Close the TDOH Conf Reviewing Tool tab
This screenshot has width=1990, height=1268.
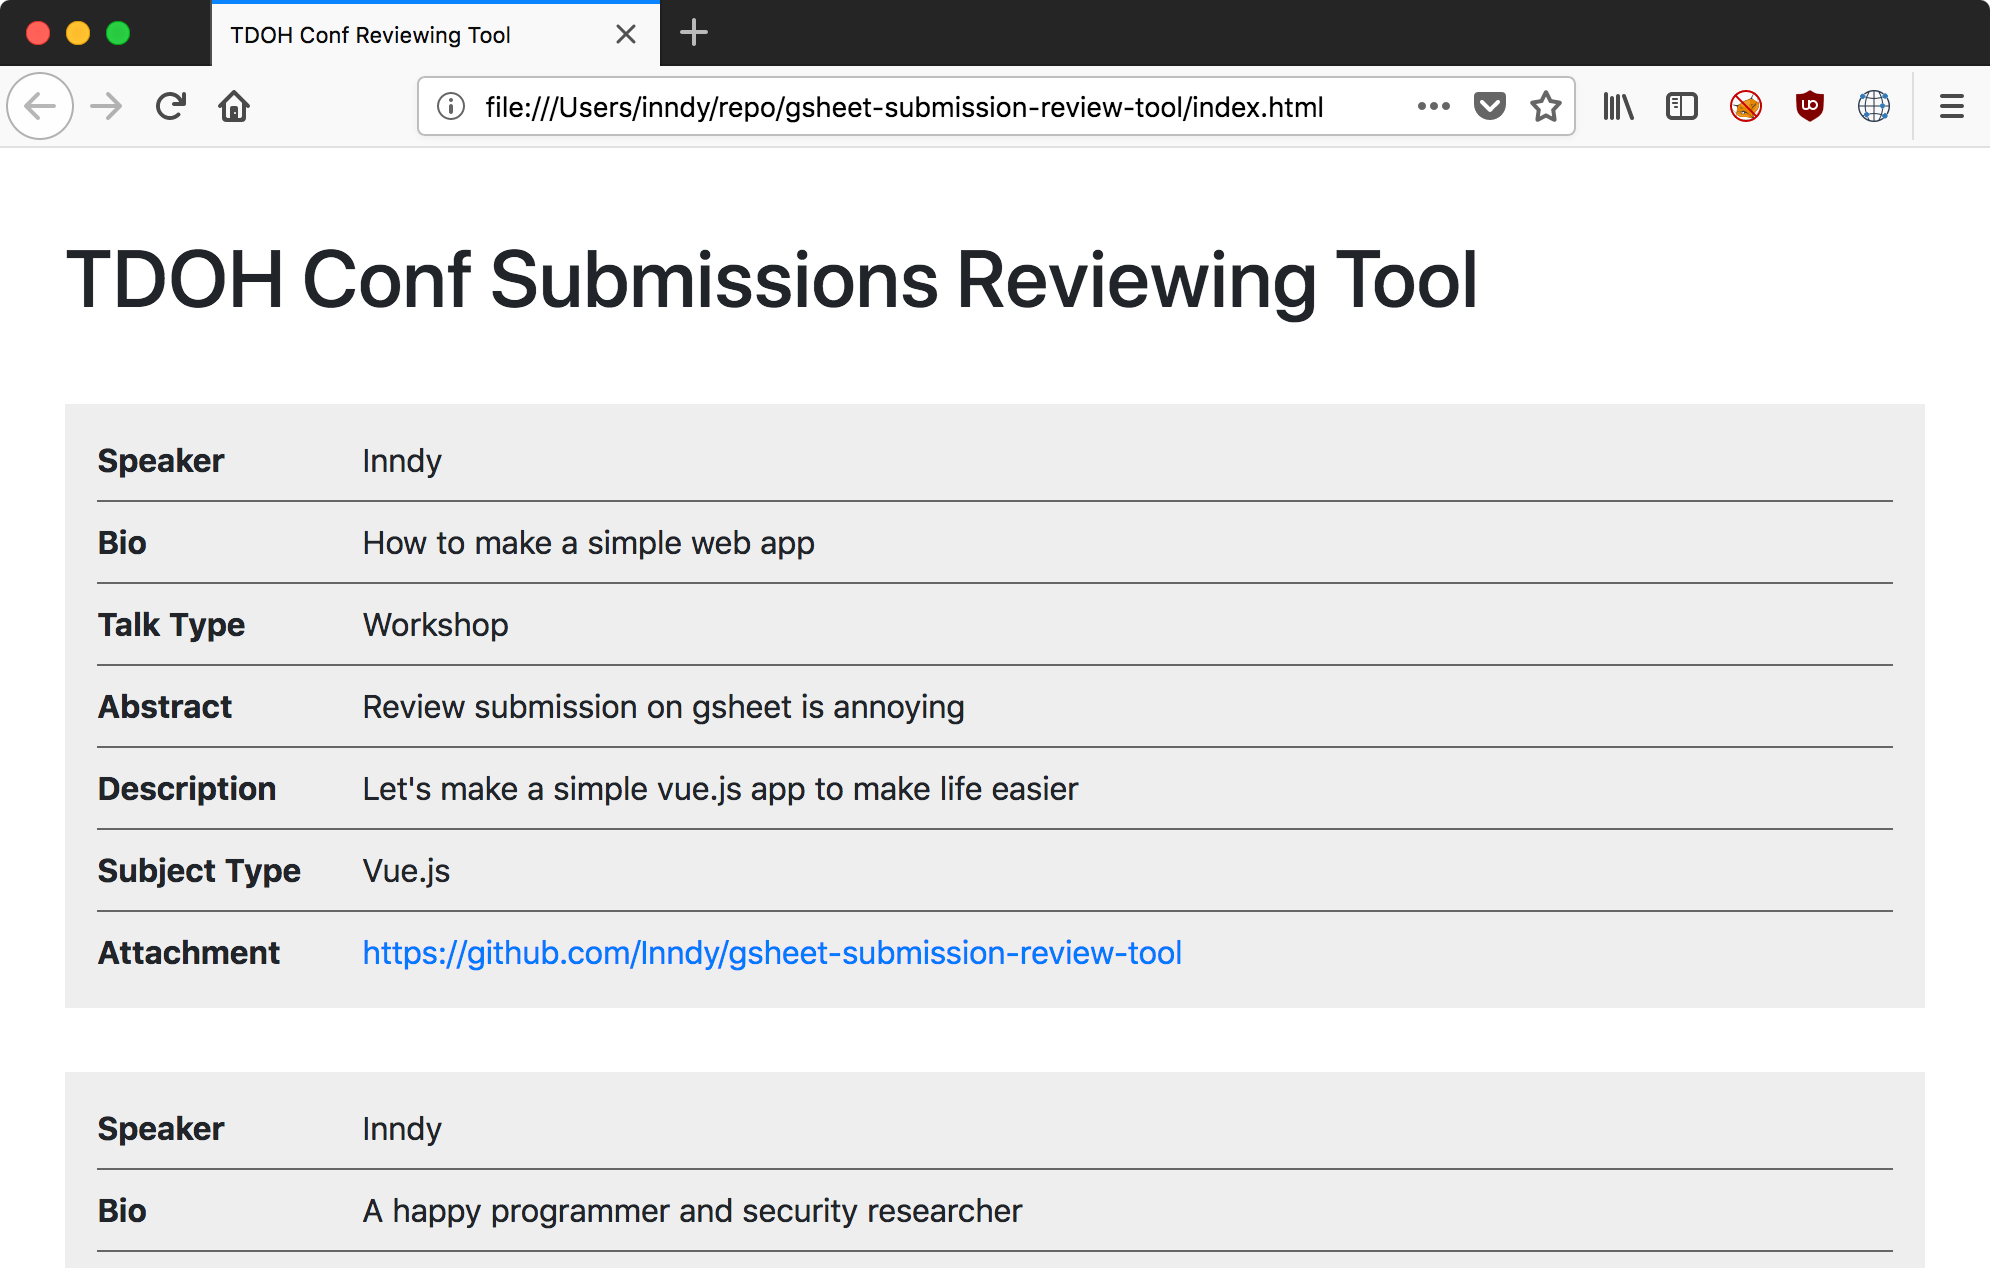(626, 35)
